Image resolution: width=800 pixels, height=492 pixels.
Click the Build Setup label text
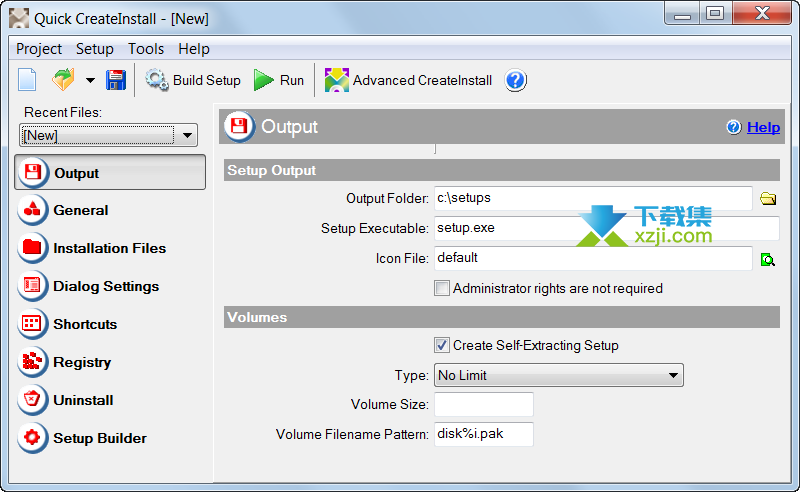207,81
